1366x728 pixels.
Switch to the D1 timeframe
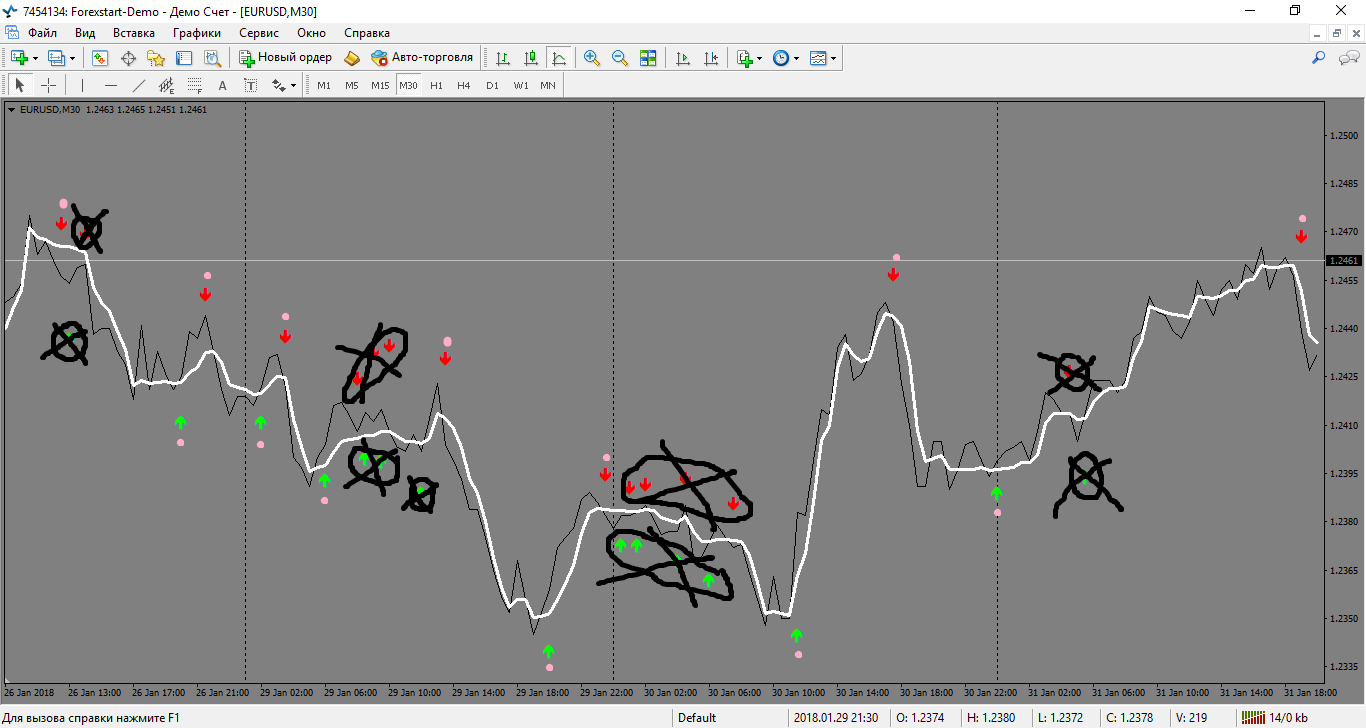click(x=492, y=85)
